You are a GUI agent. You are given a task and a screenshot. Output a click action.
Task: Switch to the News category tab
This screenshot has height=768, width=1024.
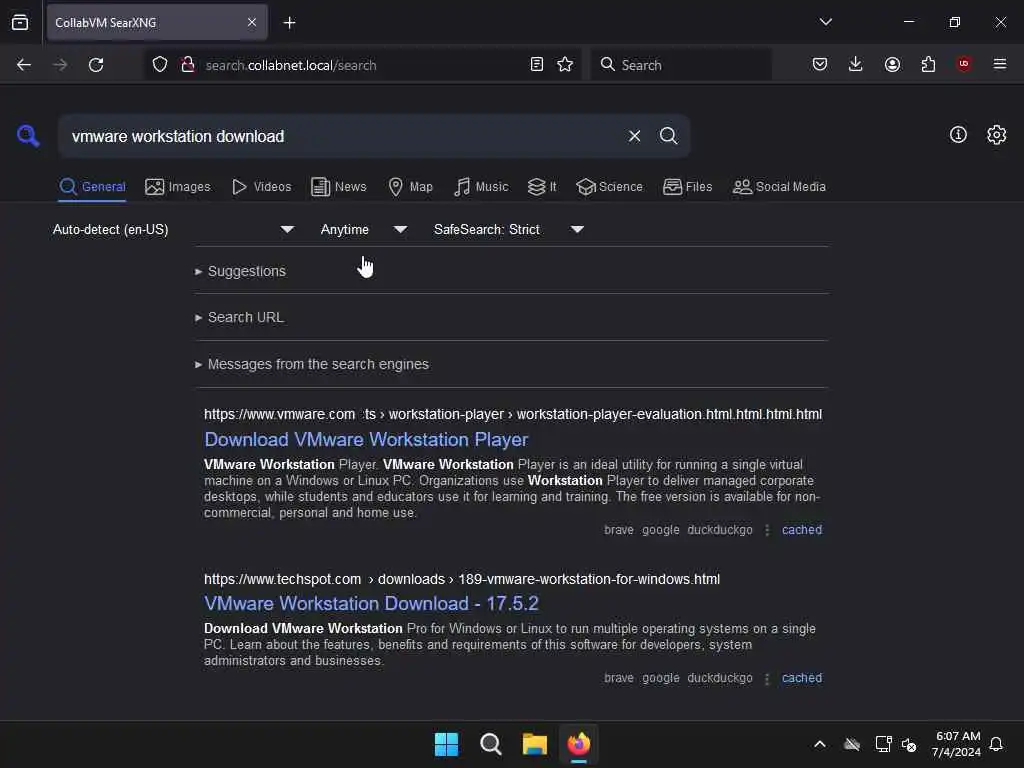pyautogui.click(x=339, y=187)
